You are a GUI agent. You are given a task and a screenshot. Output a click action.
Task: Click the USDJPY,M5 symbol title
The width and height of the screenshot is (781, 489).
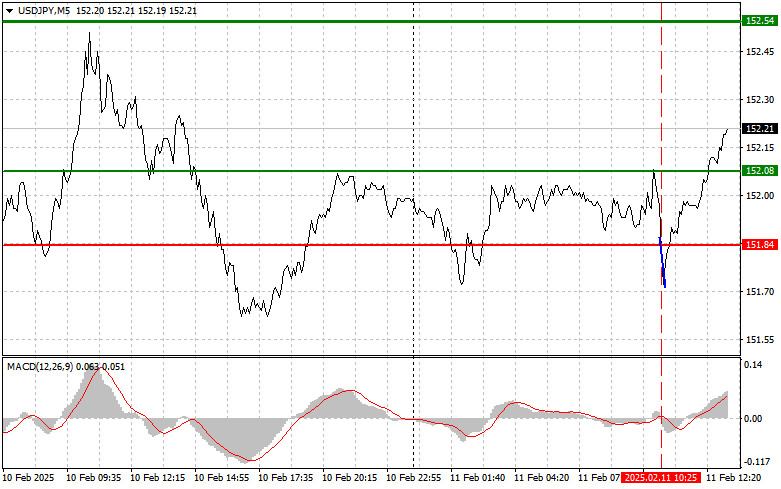44,11
